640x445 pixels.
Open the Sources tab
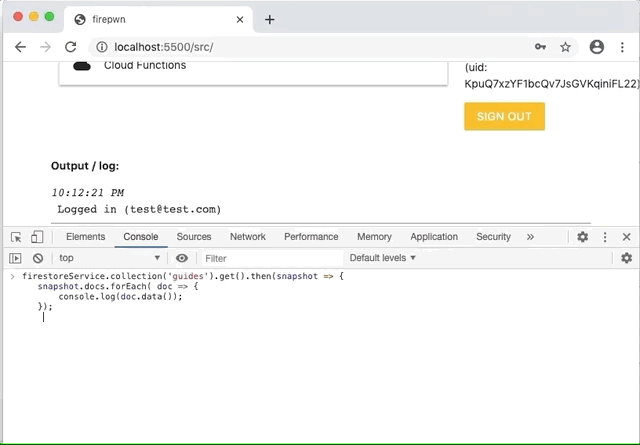(194, 237)
